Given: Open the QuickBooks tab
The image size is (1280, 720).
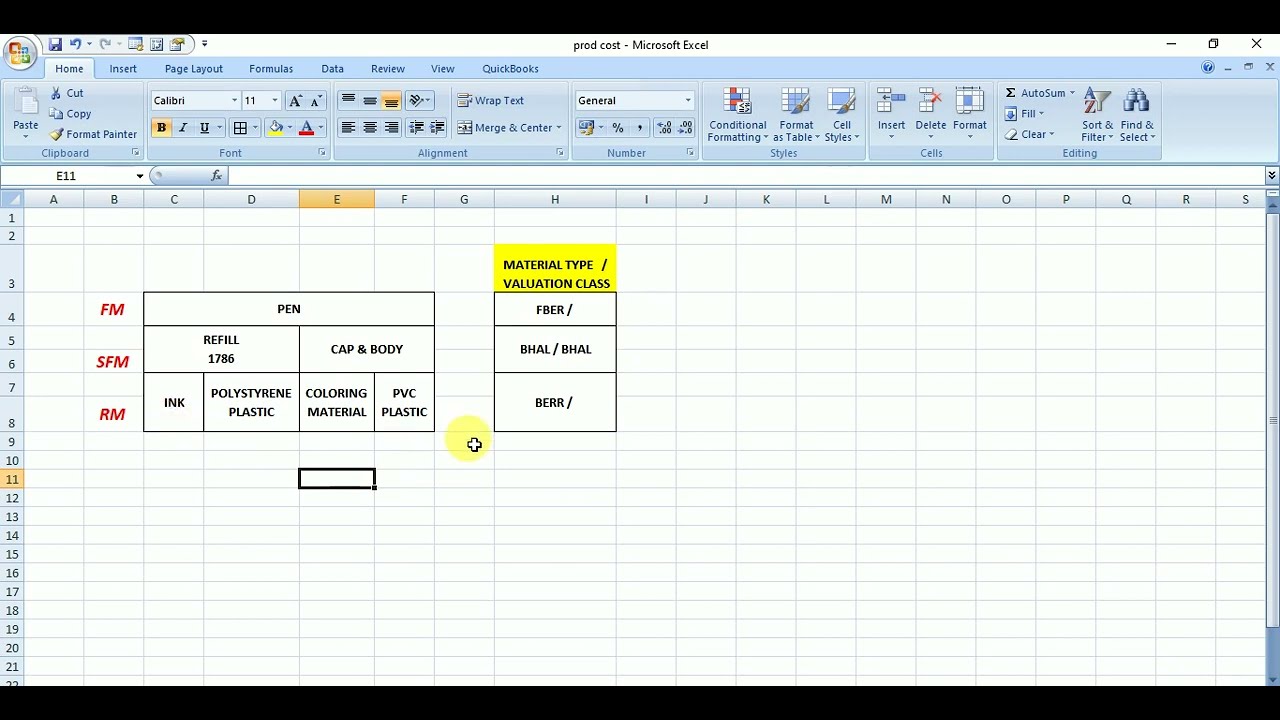Looking at the screenshot, I should coord(511,69).
